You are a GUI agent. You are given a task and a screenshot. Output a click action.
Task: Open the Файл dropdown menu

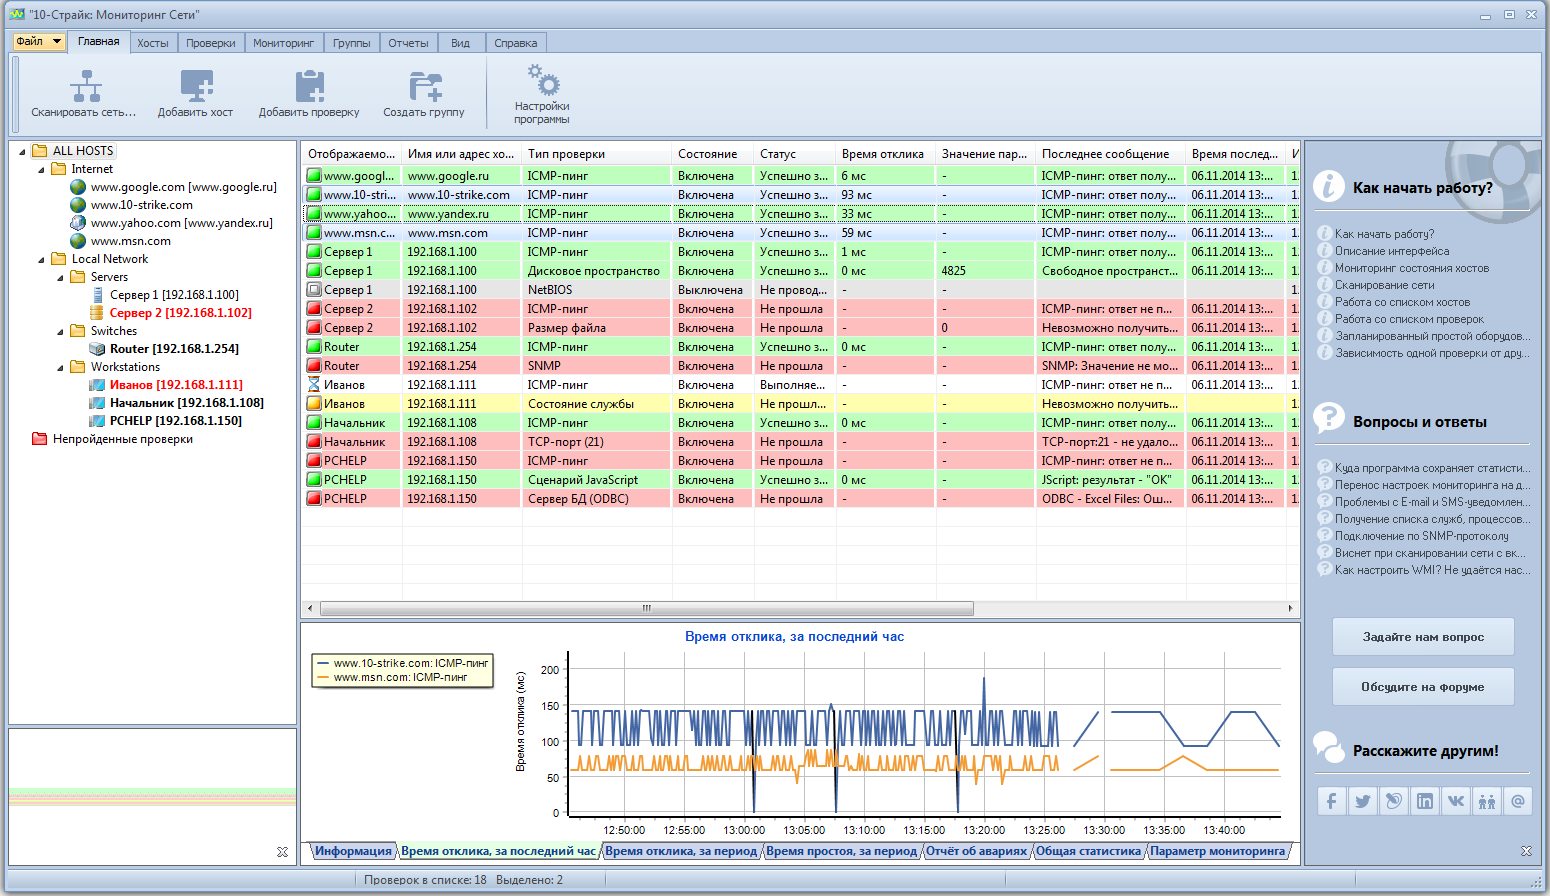click(x=39, y=42)
